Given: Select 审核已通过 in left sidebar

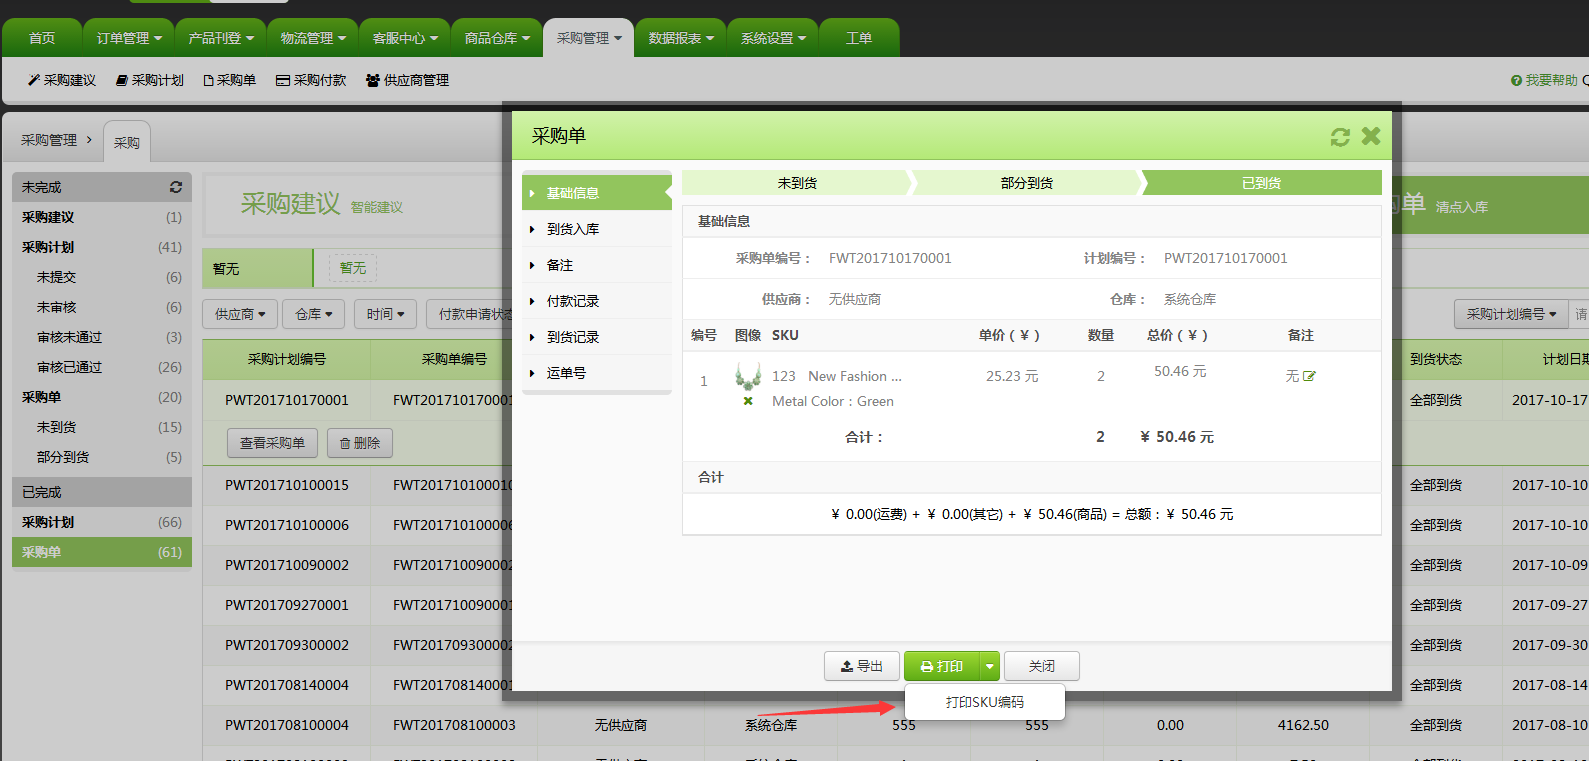Looking at the screenshot, I should 102,367.
